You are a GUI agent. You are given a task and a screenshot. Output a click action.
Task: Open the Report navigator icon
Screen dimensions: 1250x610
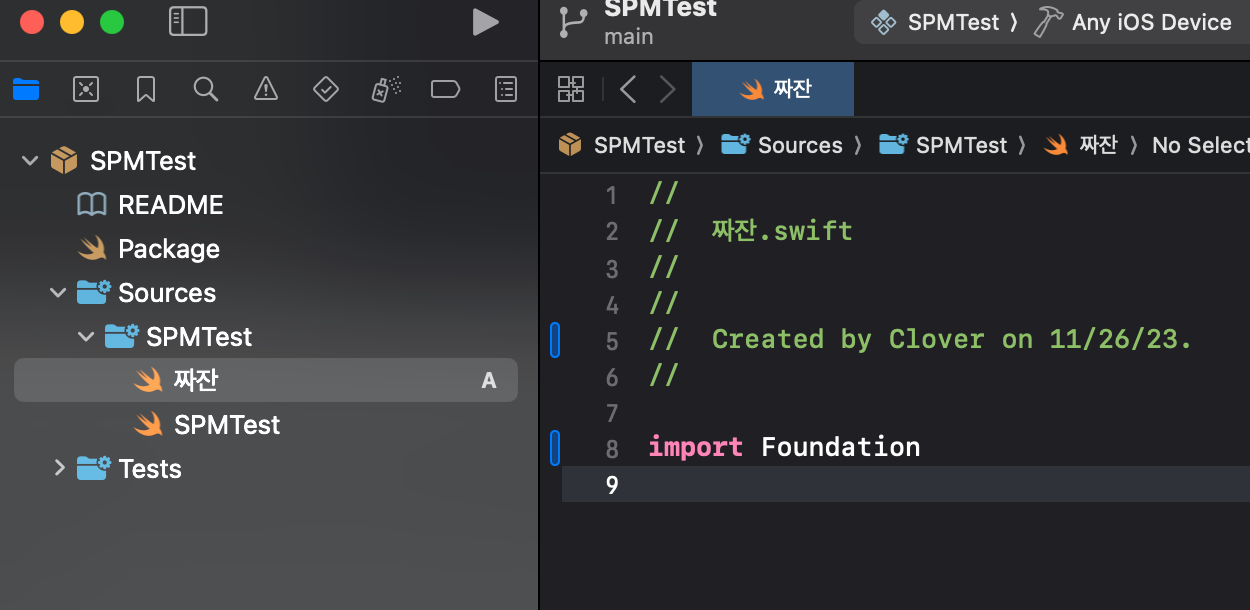click(x=506, y=90)
